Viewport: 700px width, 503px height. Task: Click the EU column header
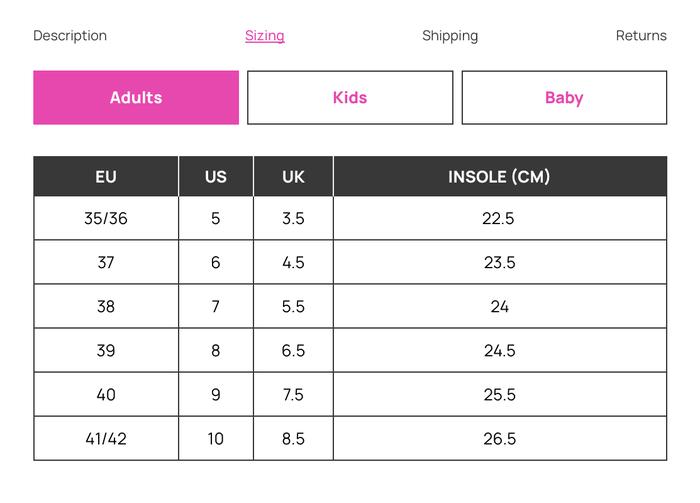click(x=106, y=177)
